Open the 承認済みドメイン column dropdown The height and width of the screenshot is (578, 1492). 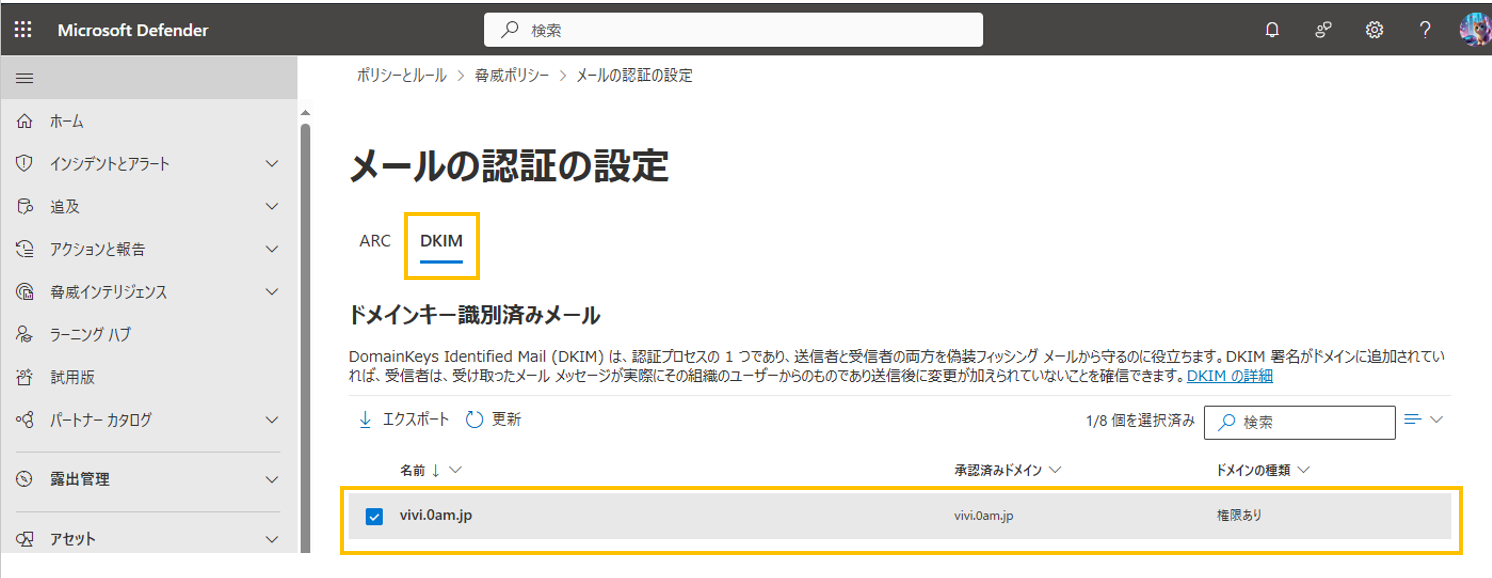pos(1055,470)
